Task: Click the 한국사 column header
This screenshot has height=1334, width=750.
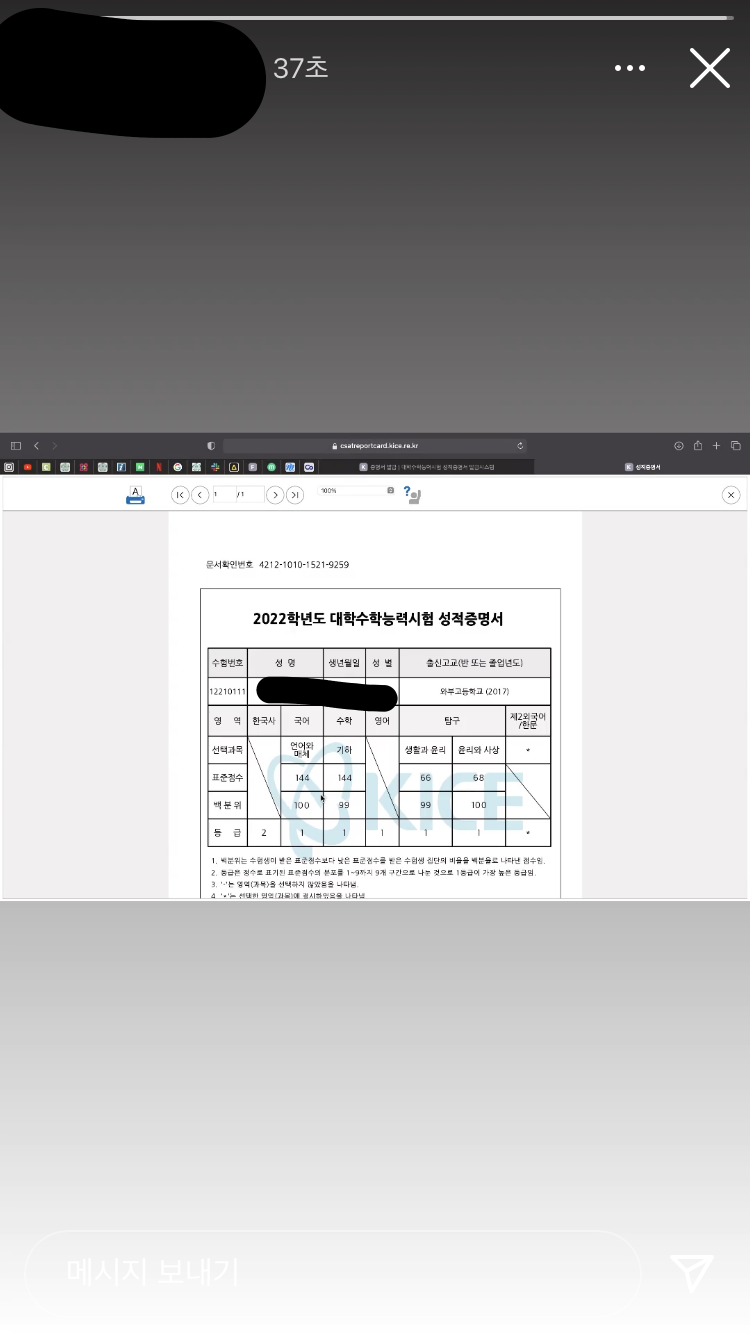Action: 263,720
